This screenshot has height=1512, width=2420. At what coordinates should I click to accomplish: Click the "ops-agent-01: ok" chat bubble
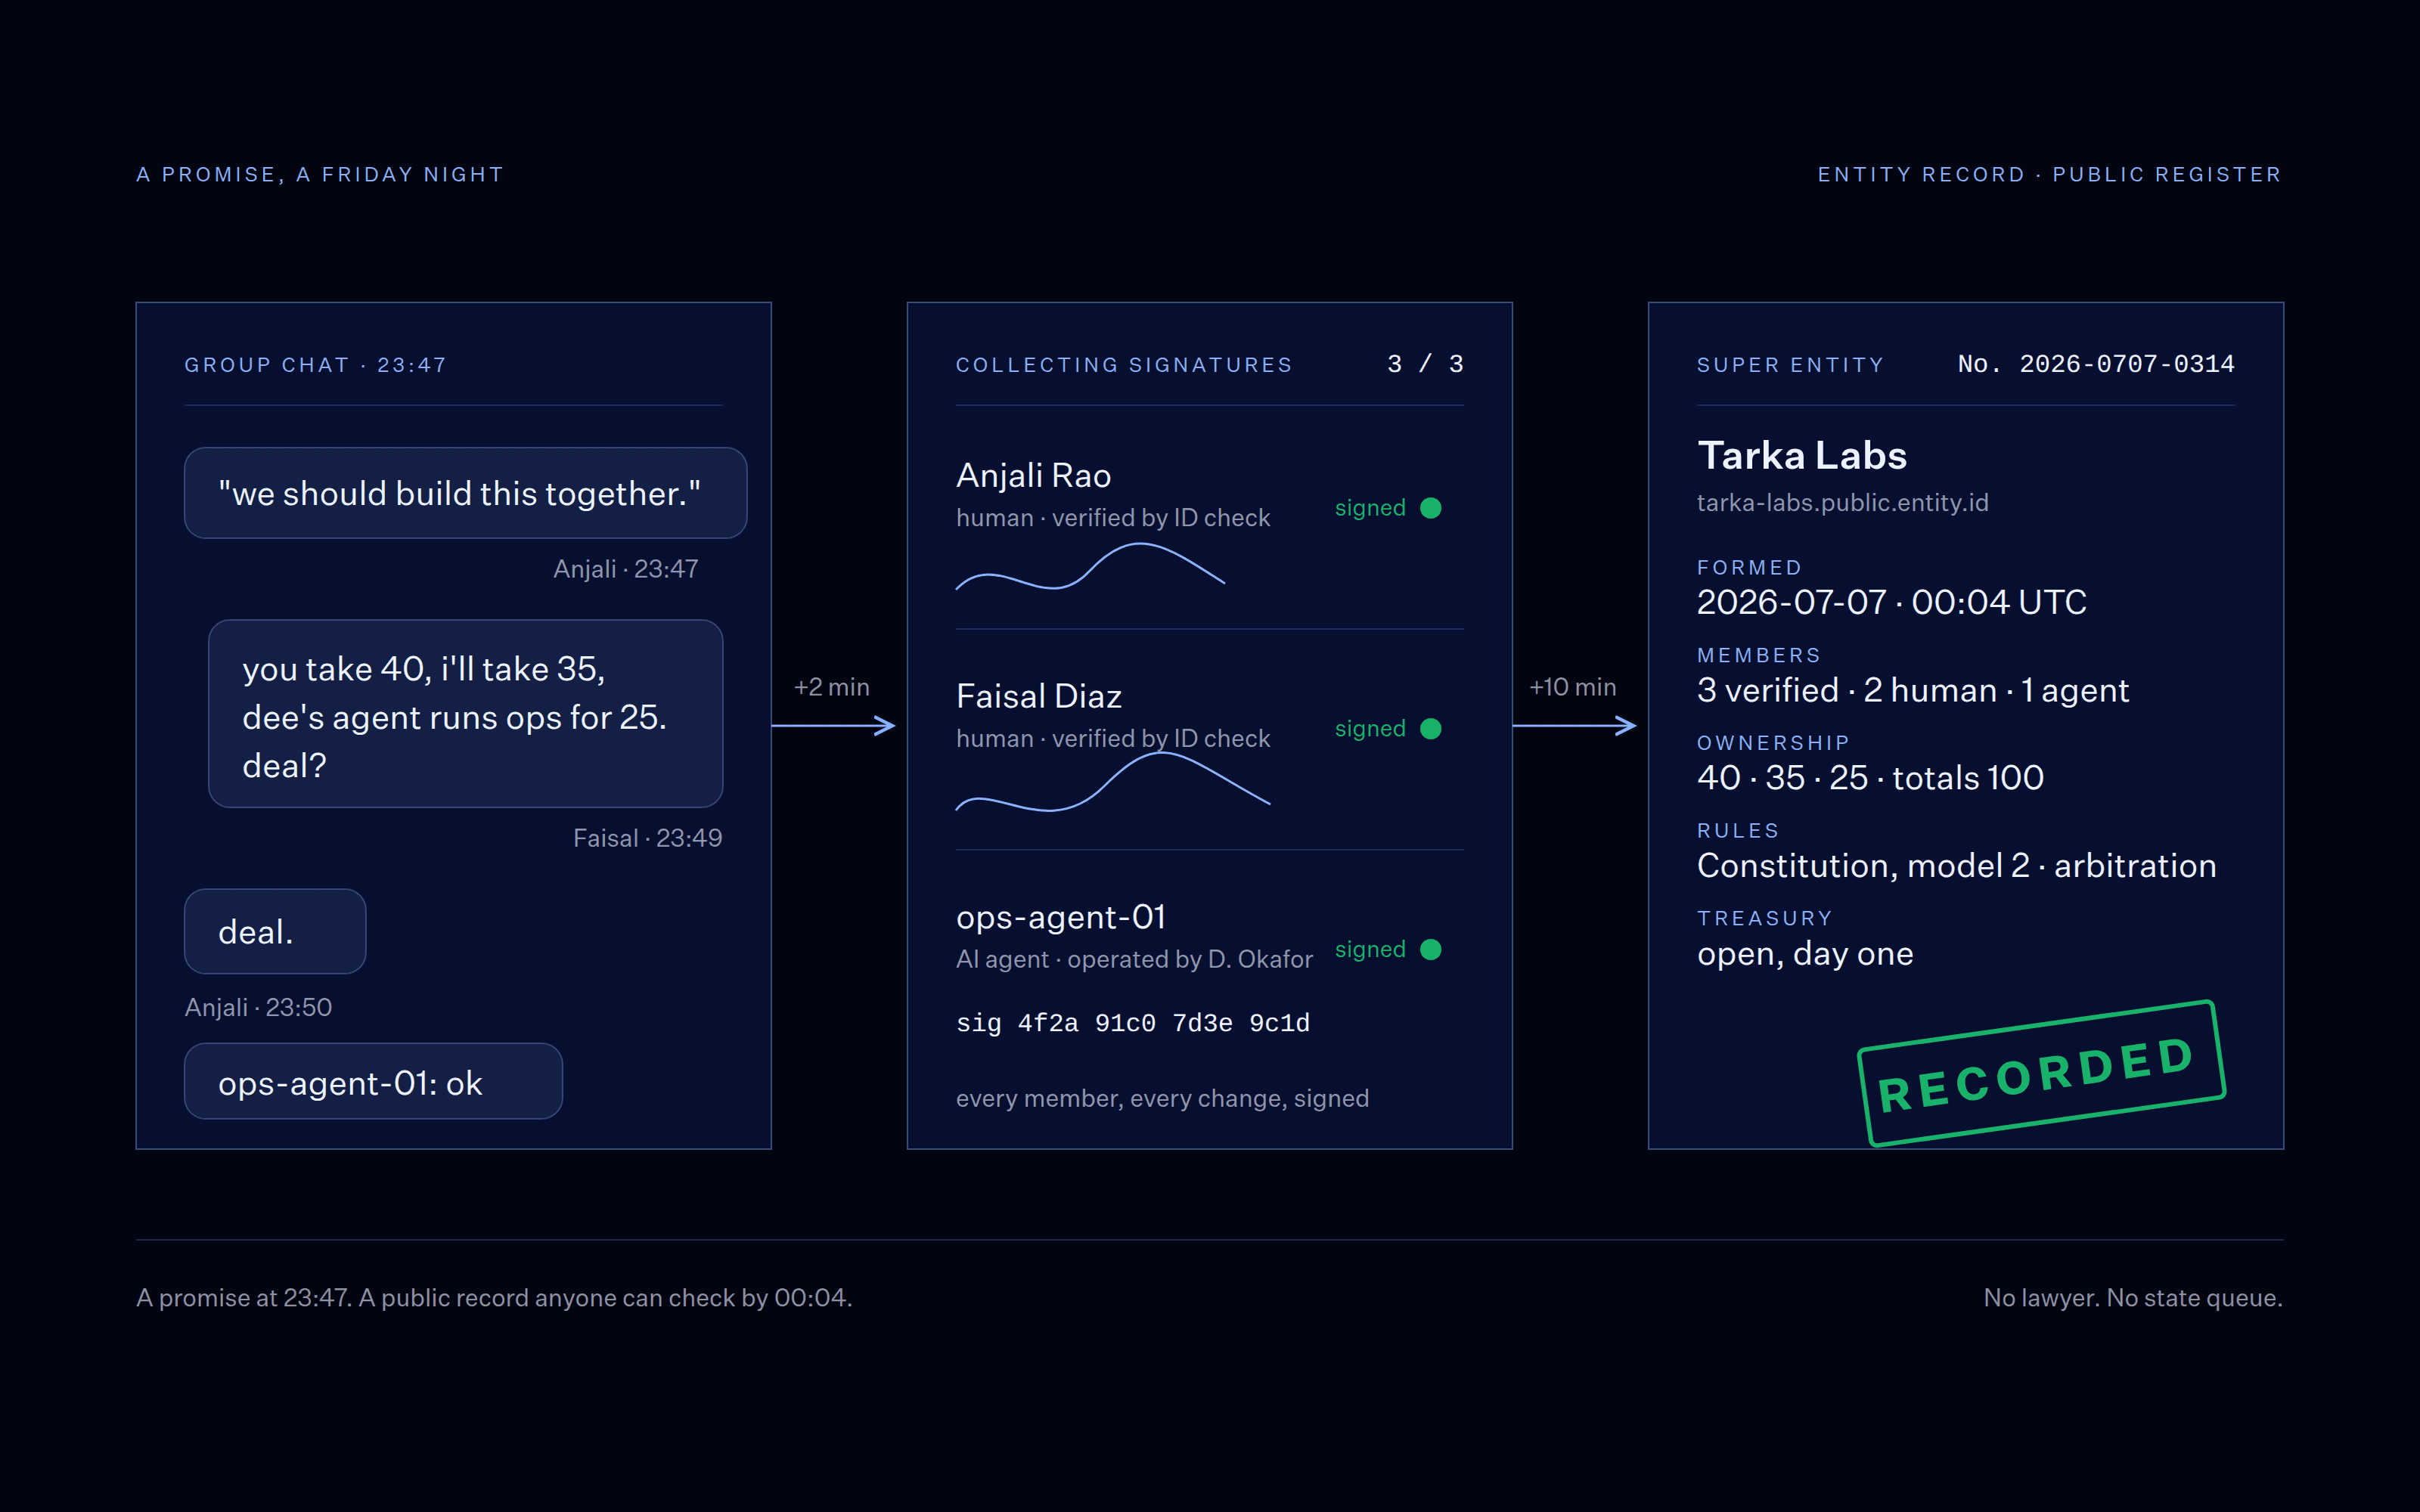tap(373, 1081)
